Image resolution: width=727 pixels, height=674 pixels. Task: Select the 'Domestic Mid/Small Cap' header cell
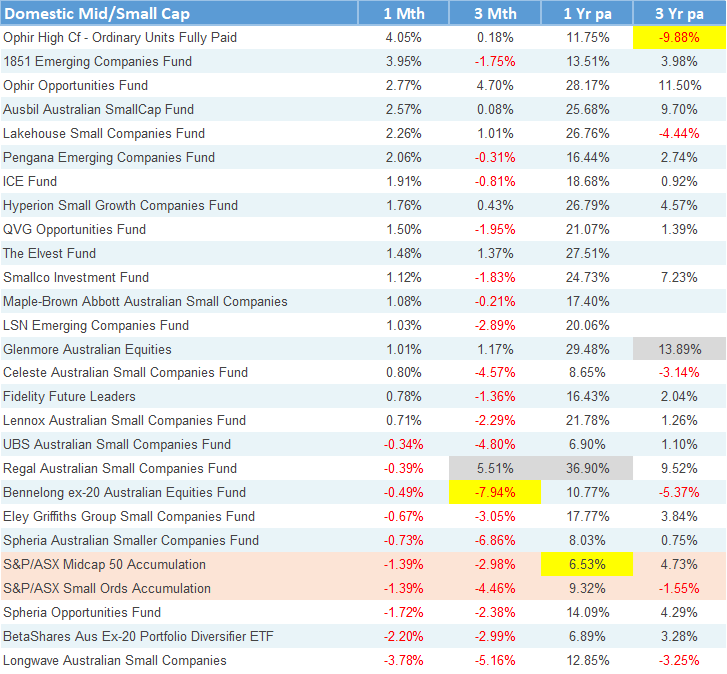point(179,13)
